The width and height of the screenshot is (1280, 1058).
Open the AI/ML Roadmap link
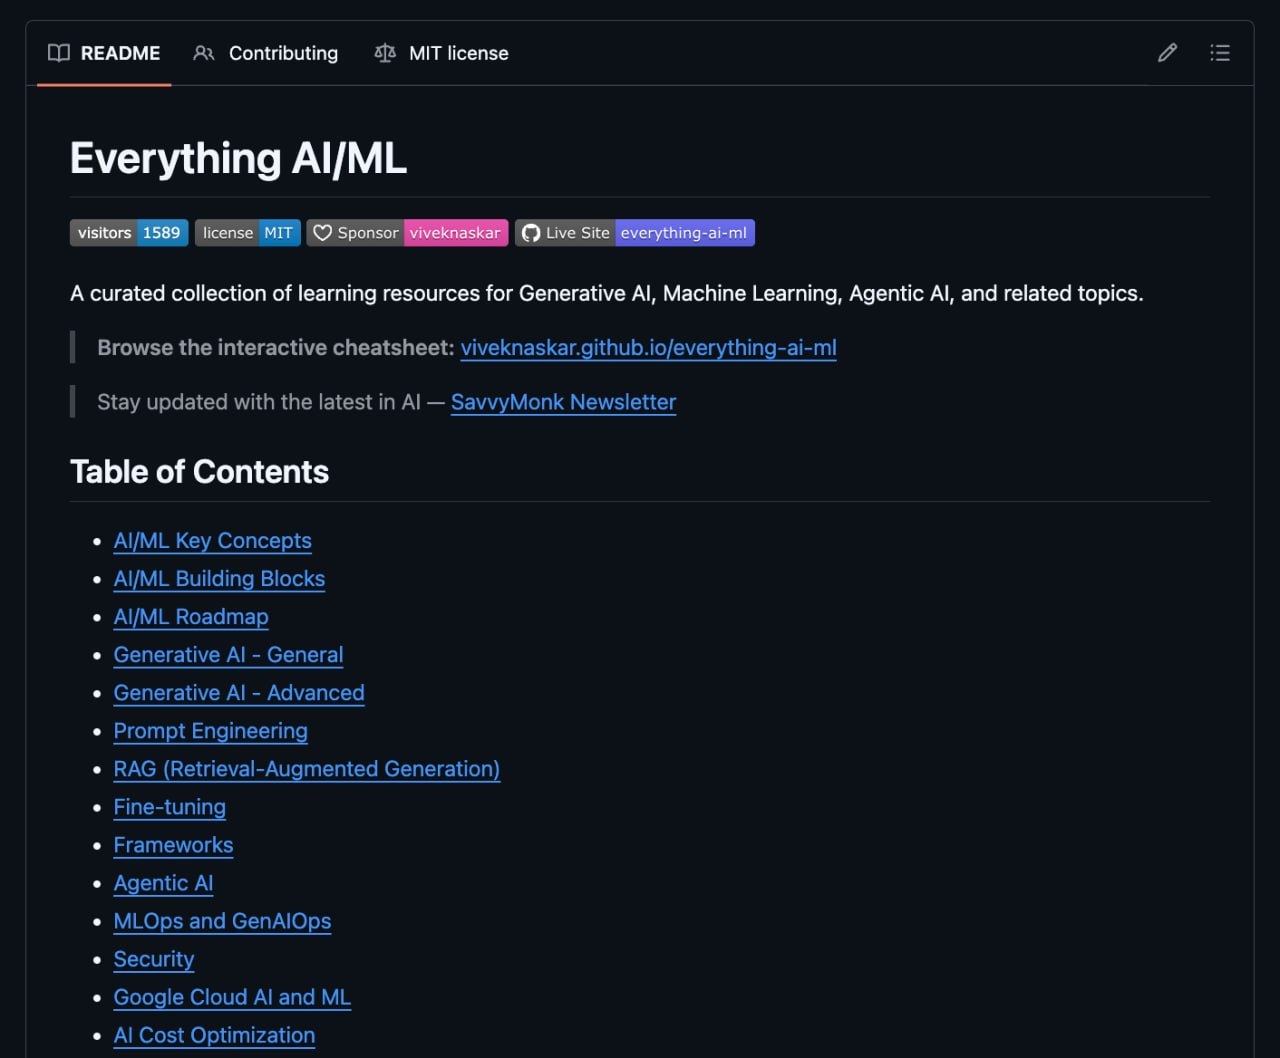191,617
